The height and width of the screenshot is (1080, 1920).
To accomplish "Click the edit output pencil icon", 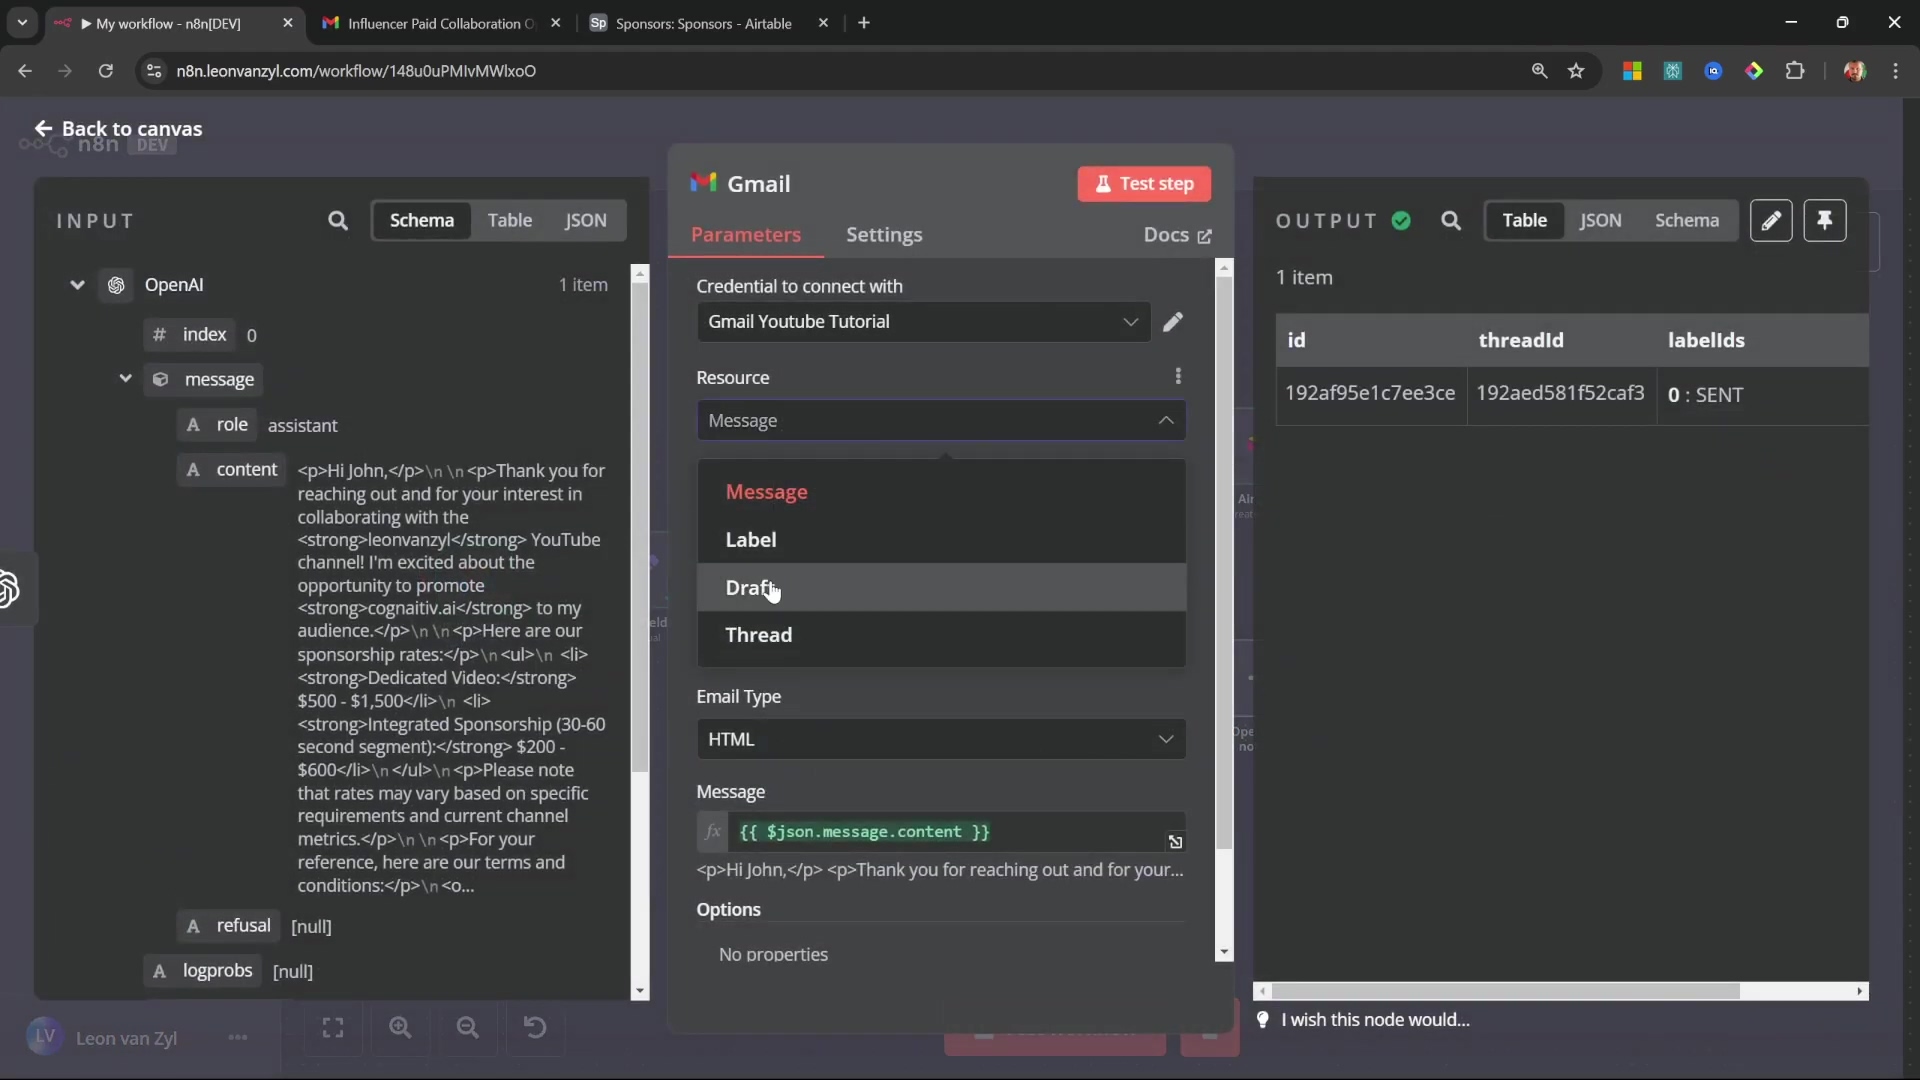I will click(x=1771, y=221).
